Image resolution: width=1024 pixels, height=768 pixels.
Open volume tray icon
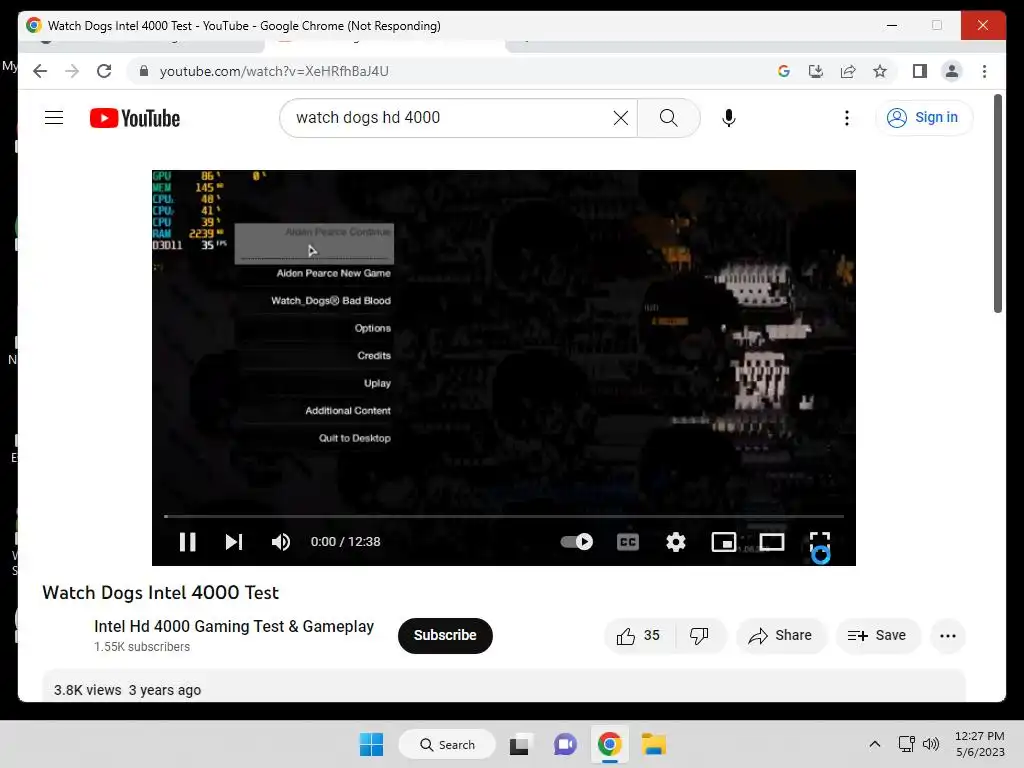(931, 744)
